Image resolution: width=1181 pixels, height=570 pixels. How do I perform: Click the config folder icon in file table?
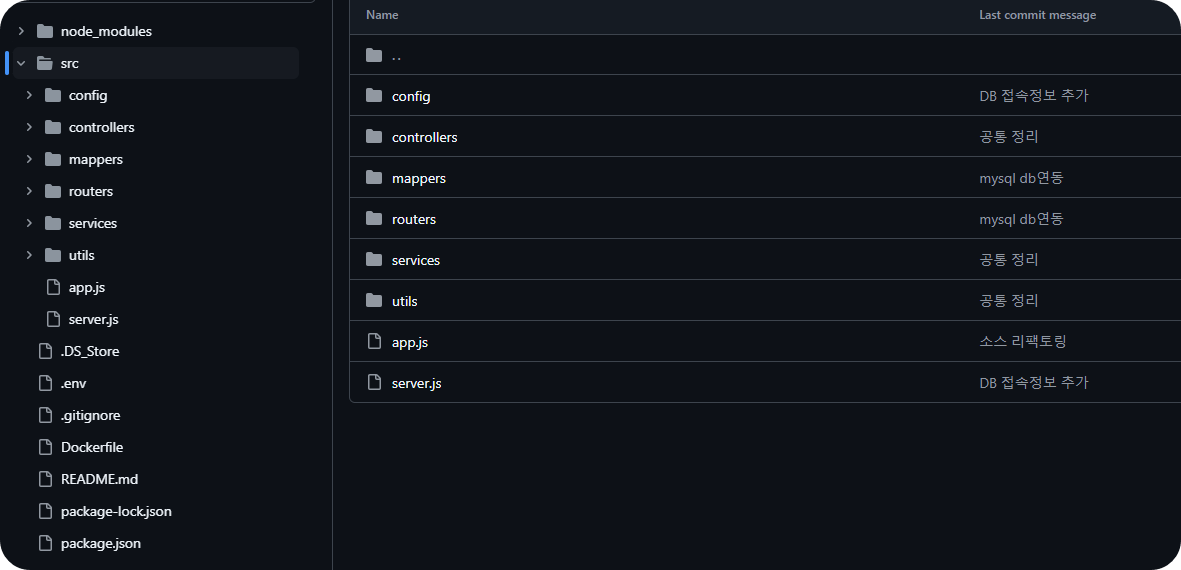pyautogui.click(x=374, y=96)
